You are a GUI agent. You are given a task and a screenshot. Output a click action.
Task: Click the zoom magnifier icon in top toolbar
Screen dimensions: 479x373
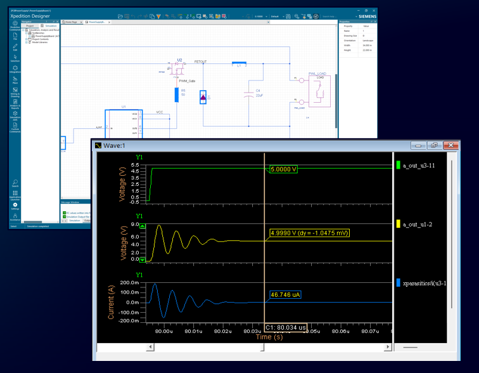[296, 16]
